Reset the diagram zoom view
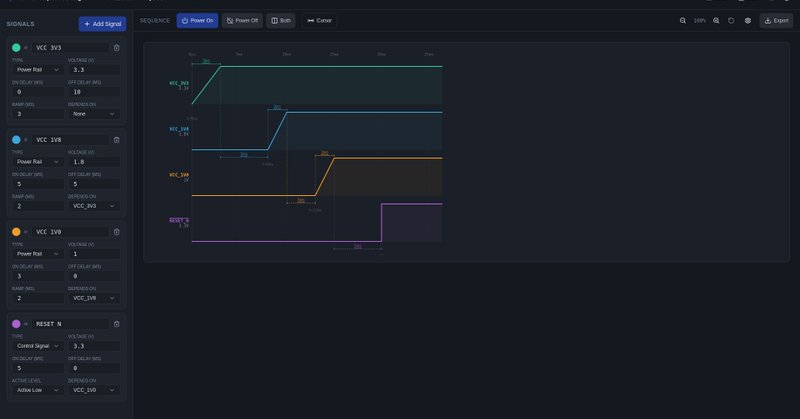 coord(732,20)
